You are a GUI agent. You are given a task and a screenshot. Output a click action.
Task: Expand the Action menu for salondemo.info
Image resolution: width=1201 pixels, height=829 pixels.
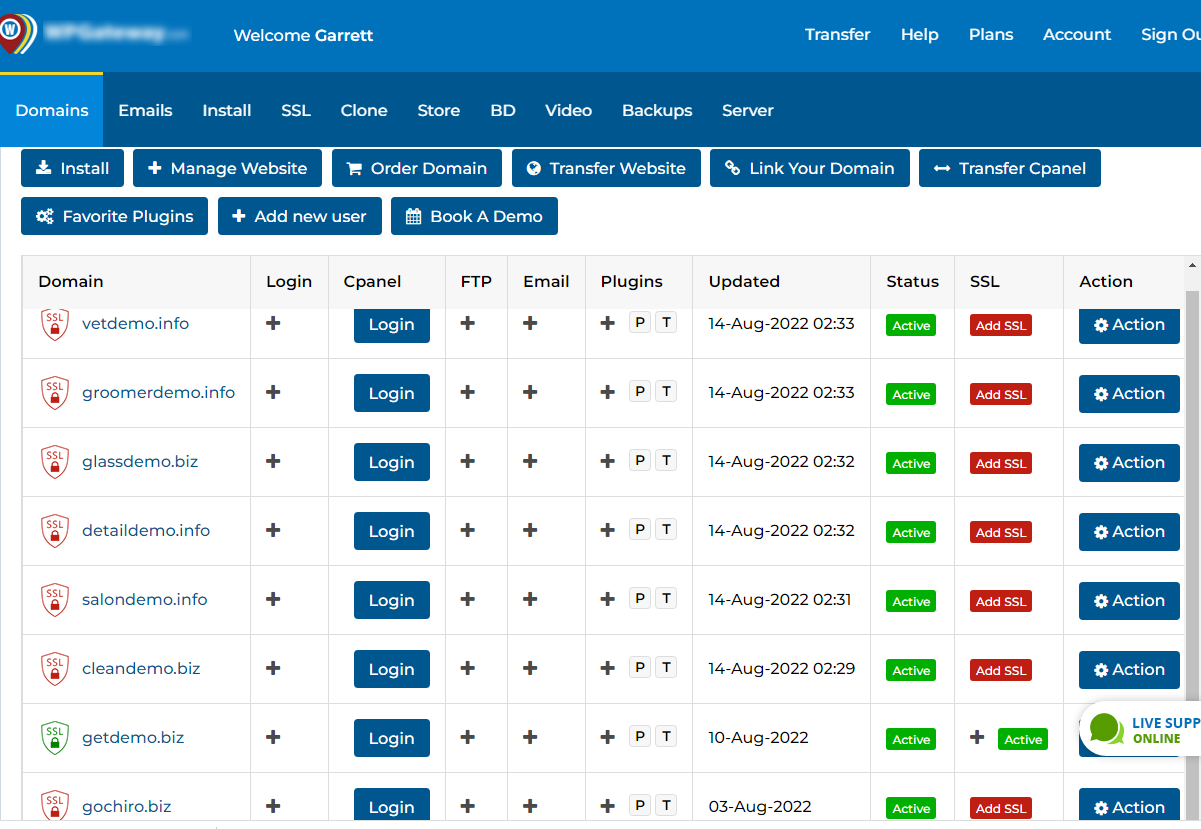pyautogui.click(x=1129, y=601)
